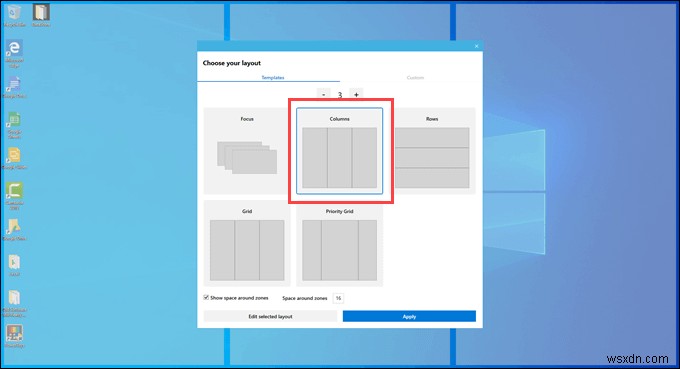Viewport: 680px width, 369px height.
Task: Open the Google Sheets desktop shortcut
Action: click(14, 125)
